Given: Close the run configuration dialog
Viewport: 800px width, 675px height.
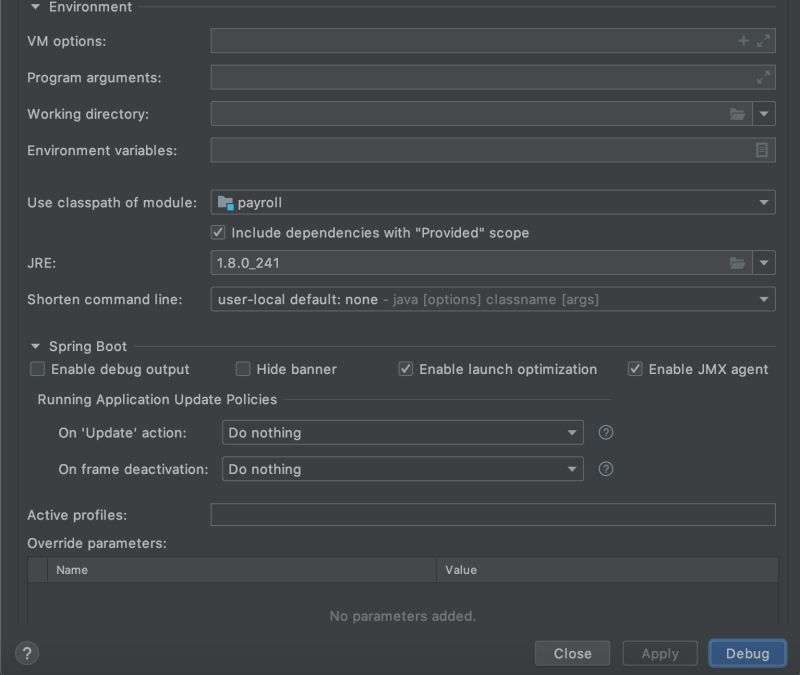Looking at the screenshot, I should pyautogui.click(x=572, y=653).
